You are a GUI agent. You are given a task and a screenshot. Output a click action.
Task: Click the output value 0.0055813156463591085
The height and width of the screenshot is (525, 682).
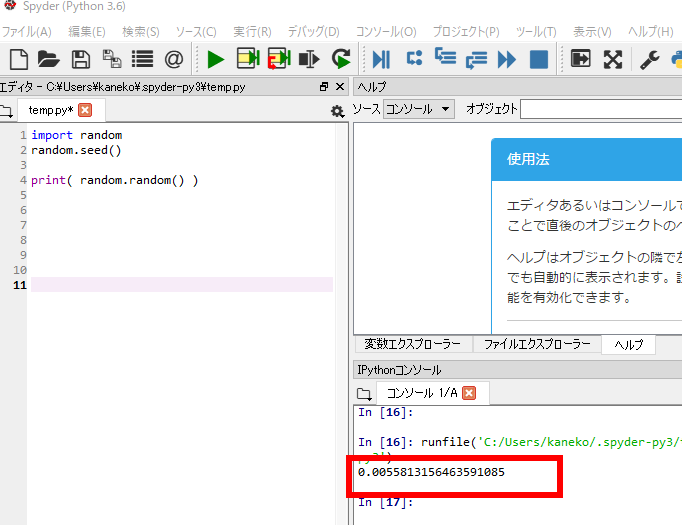tap(431, 472)
